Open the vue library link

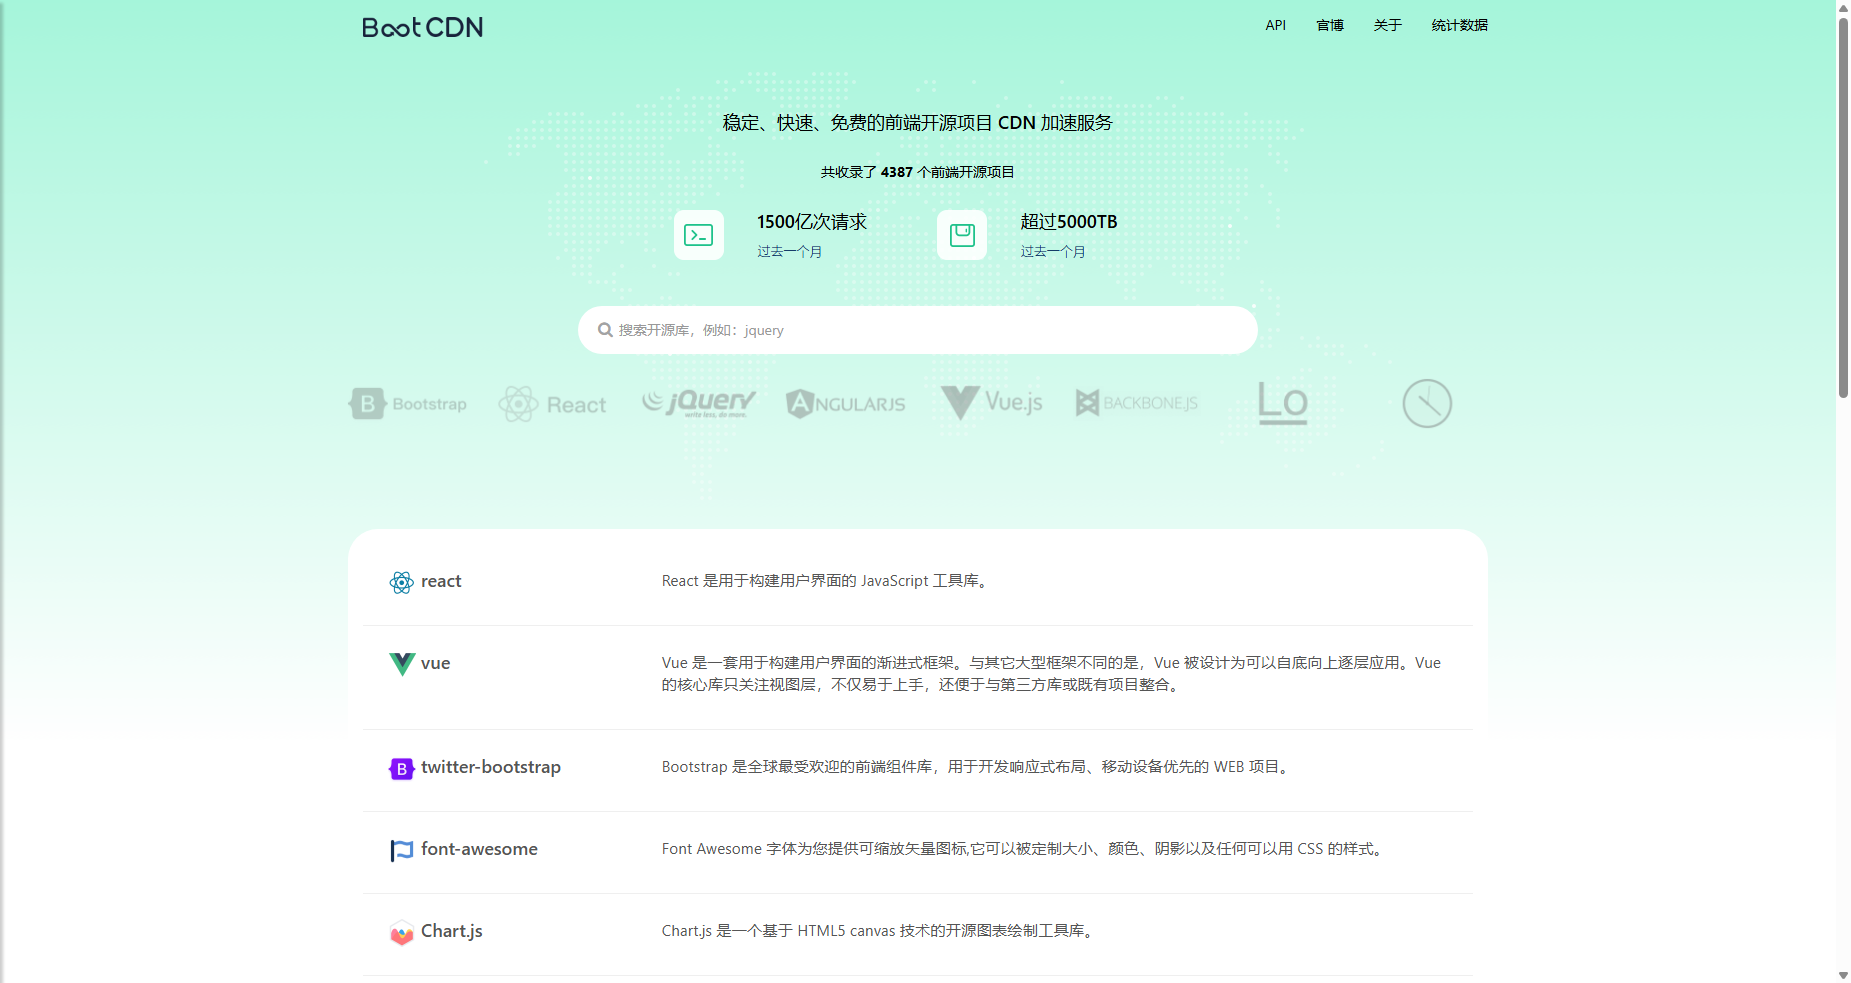pos(435,663)
